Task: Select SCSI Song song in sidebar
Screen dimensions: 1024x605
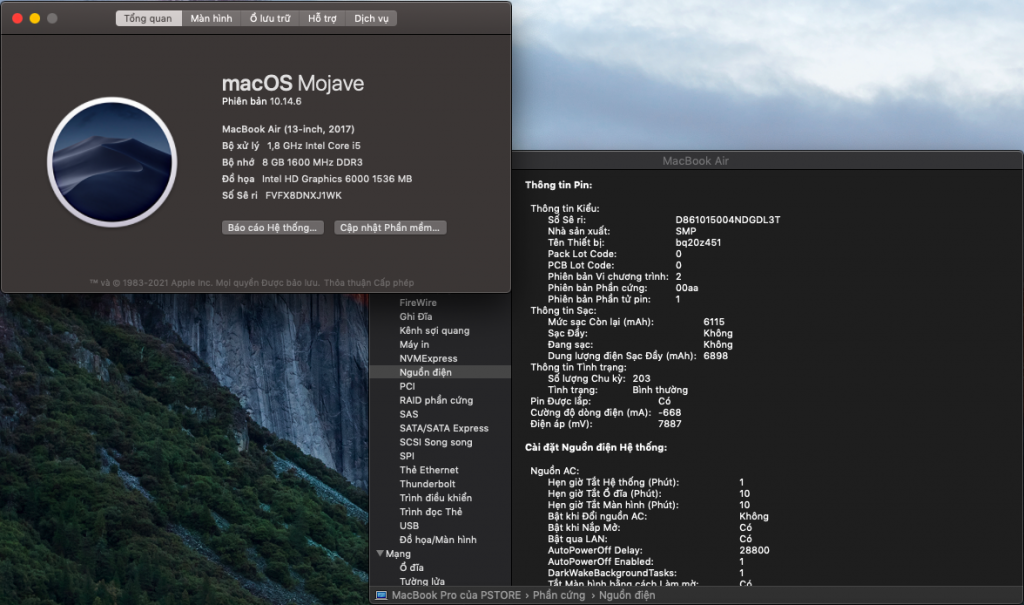Action: [436, 442]
